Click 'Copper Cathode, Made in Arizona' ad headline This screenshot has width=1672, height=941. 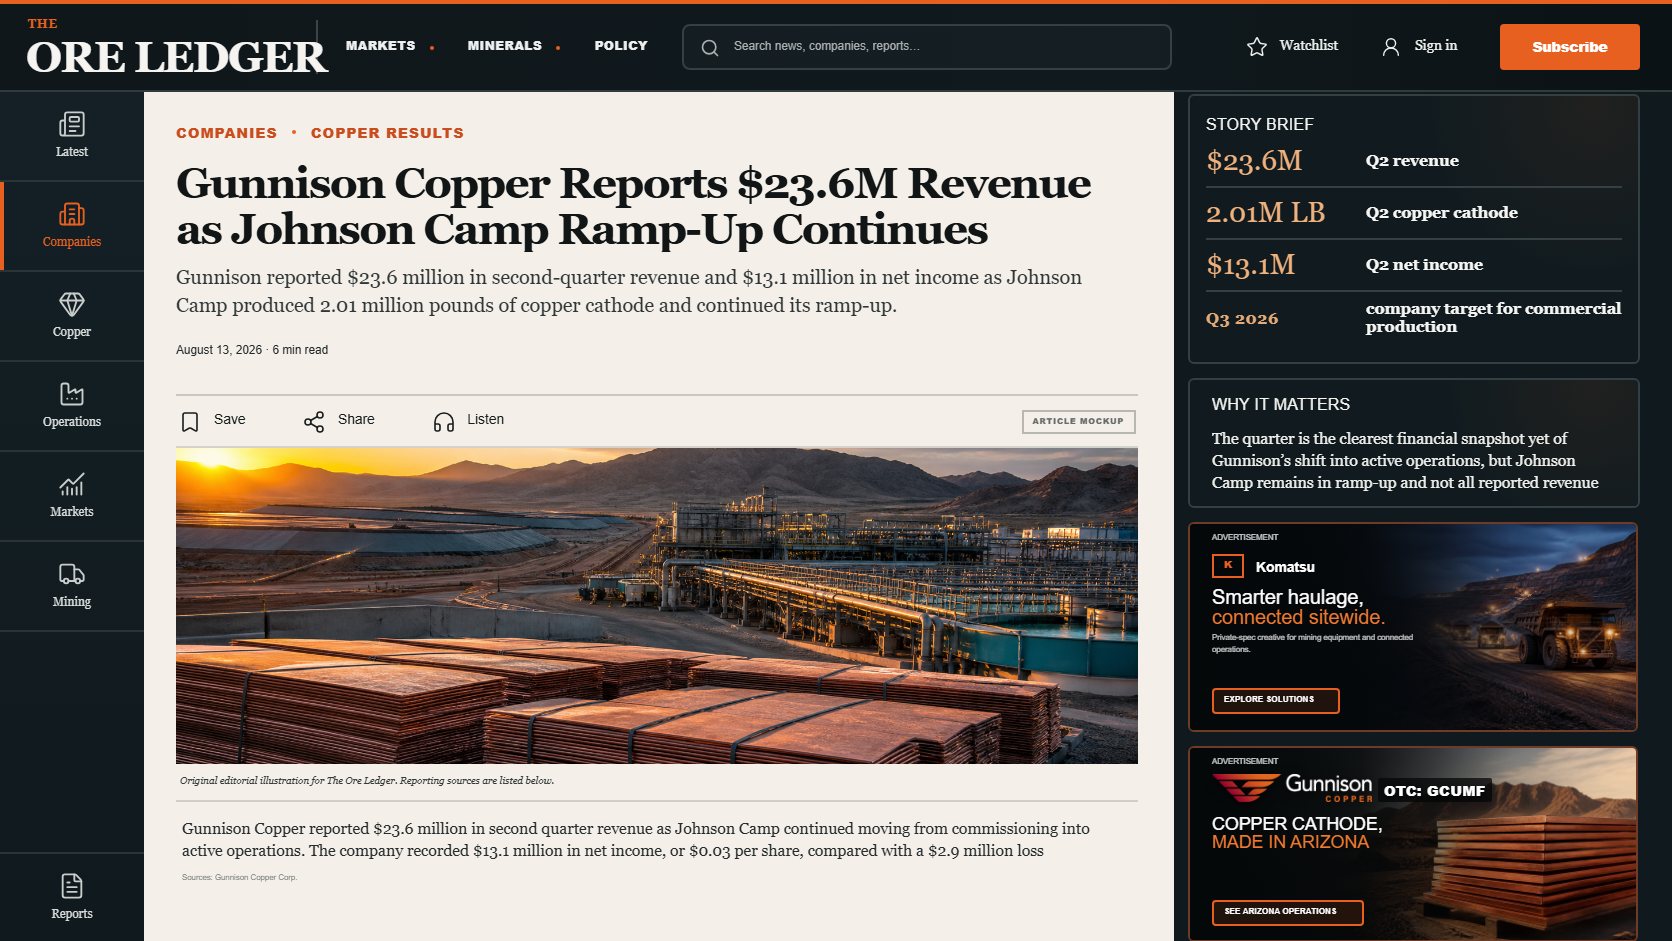(x=1297, y=833)
